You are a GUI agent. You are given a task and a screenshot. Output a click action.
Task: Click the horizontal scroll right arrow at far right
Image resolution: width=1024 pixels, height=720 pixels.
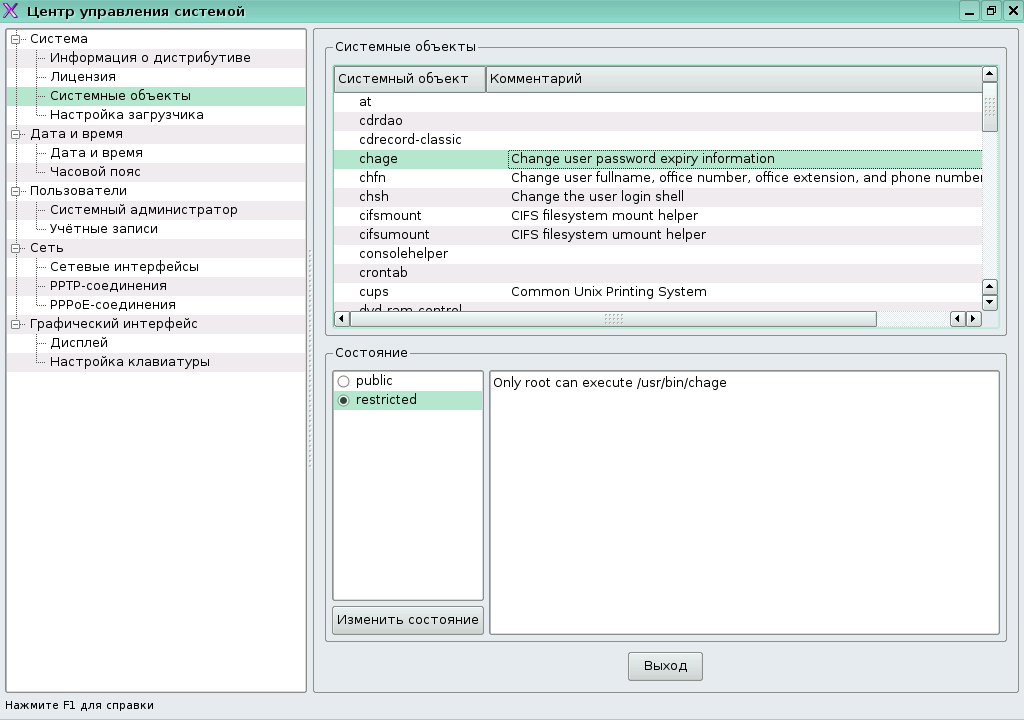973,318
